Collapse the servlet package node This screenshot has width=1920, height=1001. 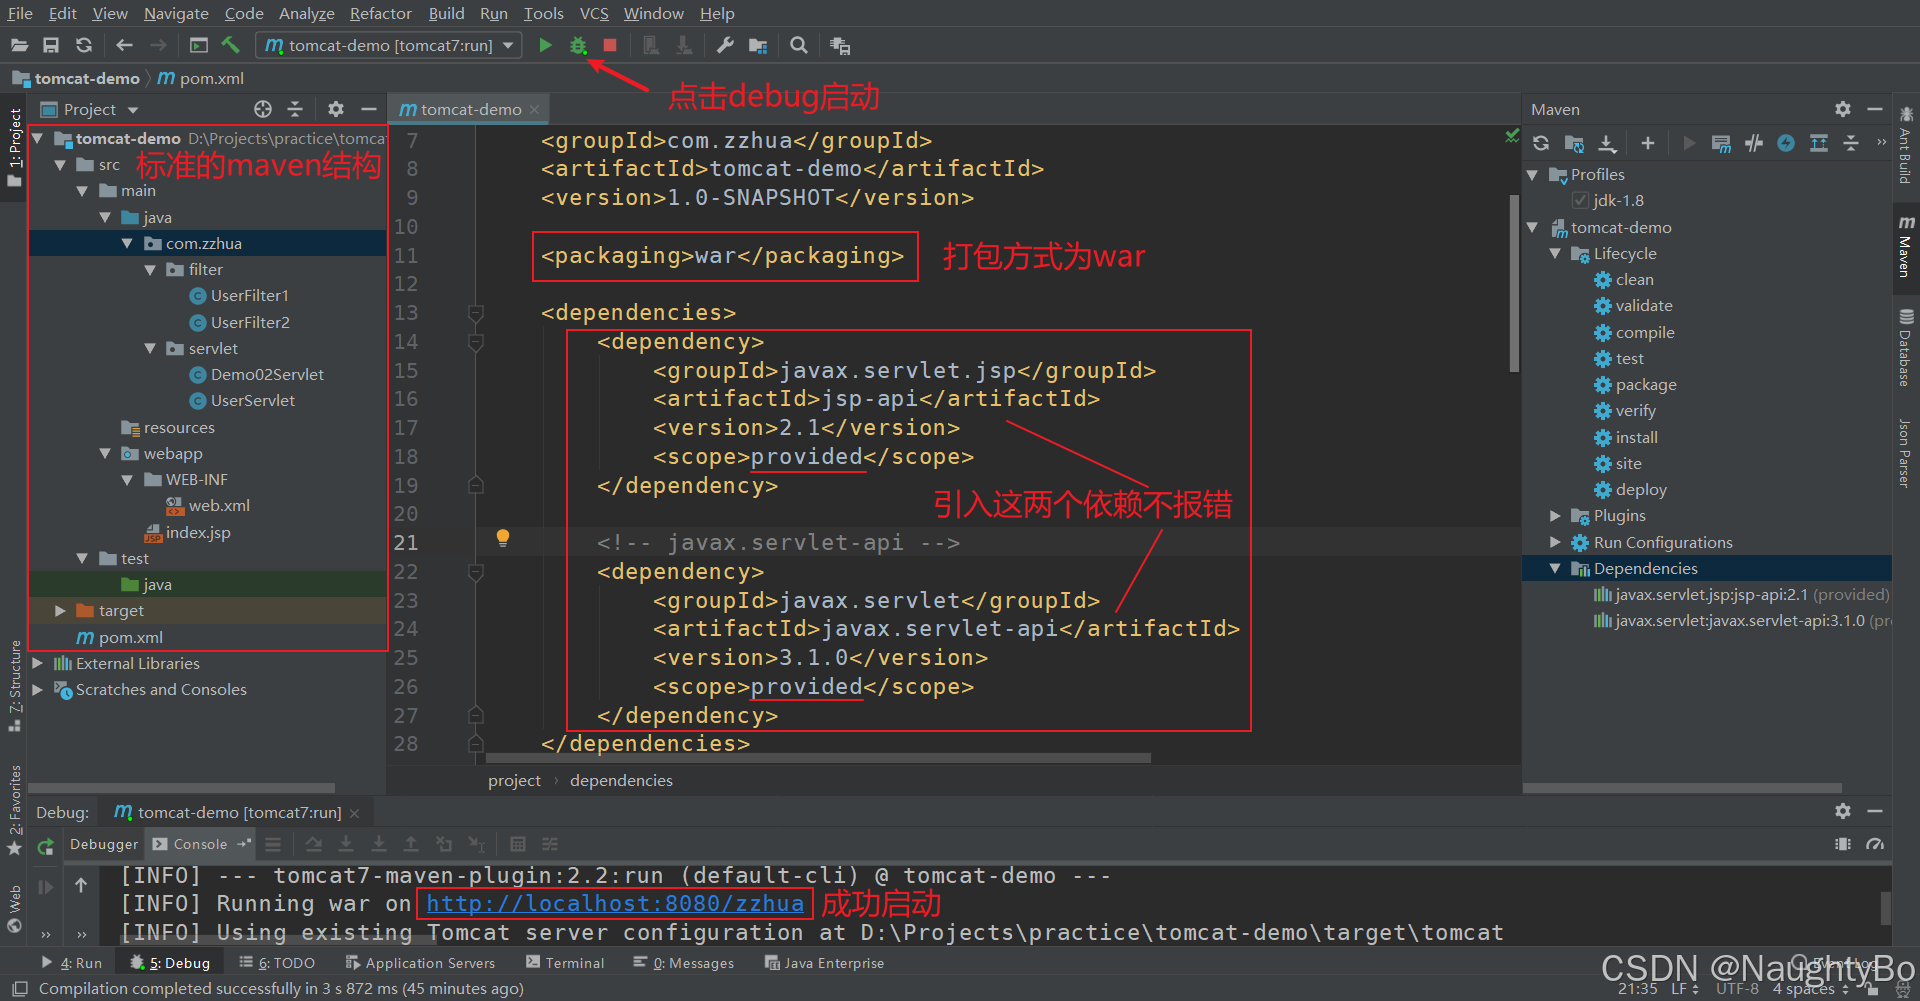coord(150,348)
